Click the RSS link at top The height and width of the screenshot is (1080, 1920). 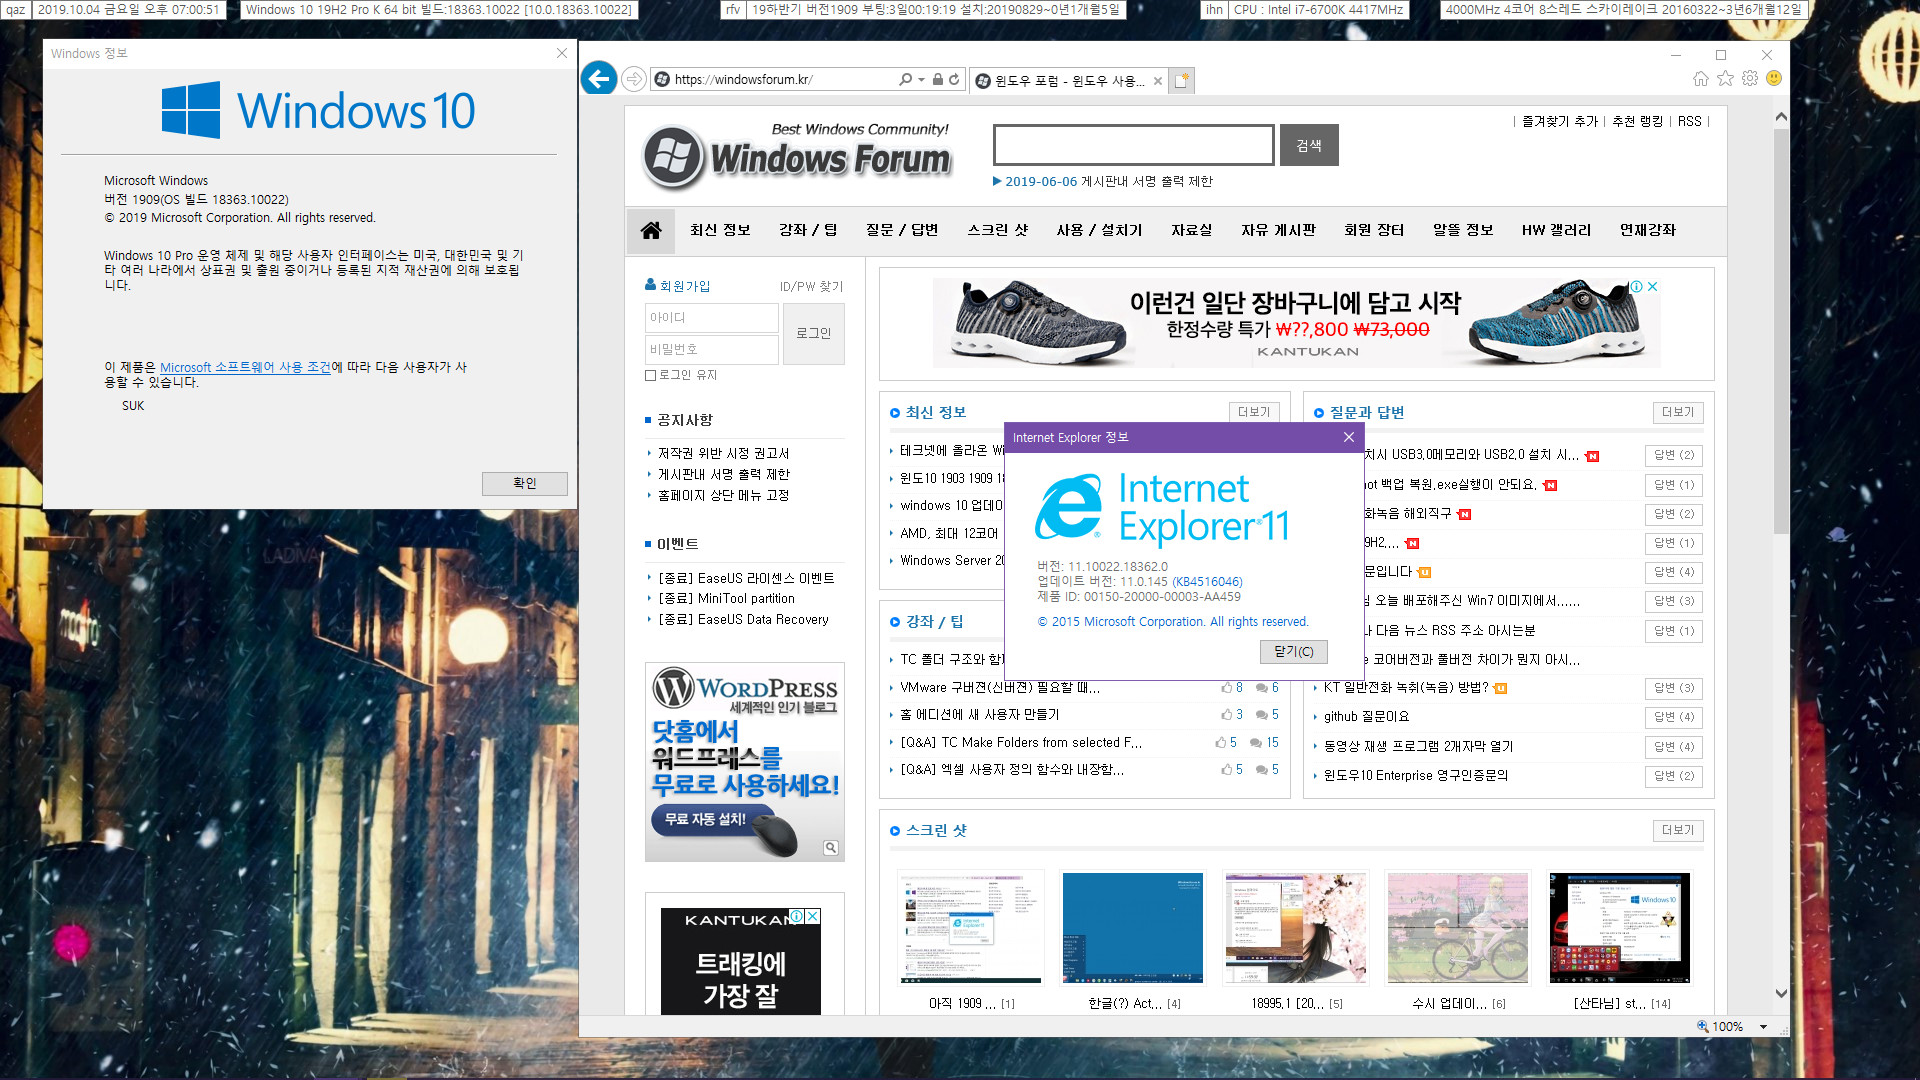pyautogui.click(x=1689, y=121)
